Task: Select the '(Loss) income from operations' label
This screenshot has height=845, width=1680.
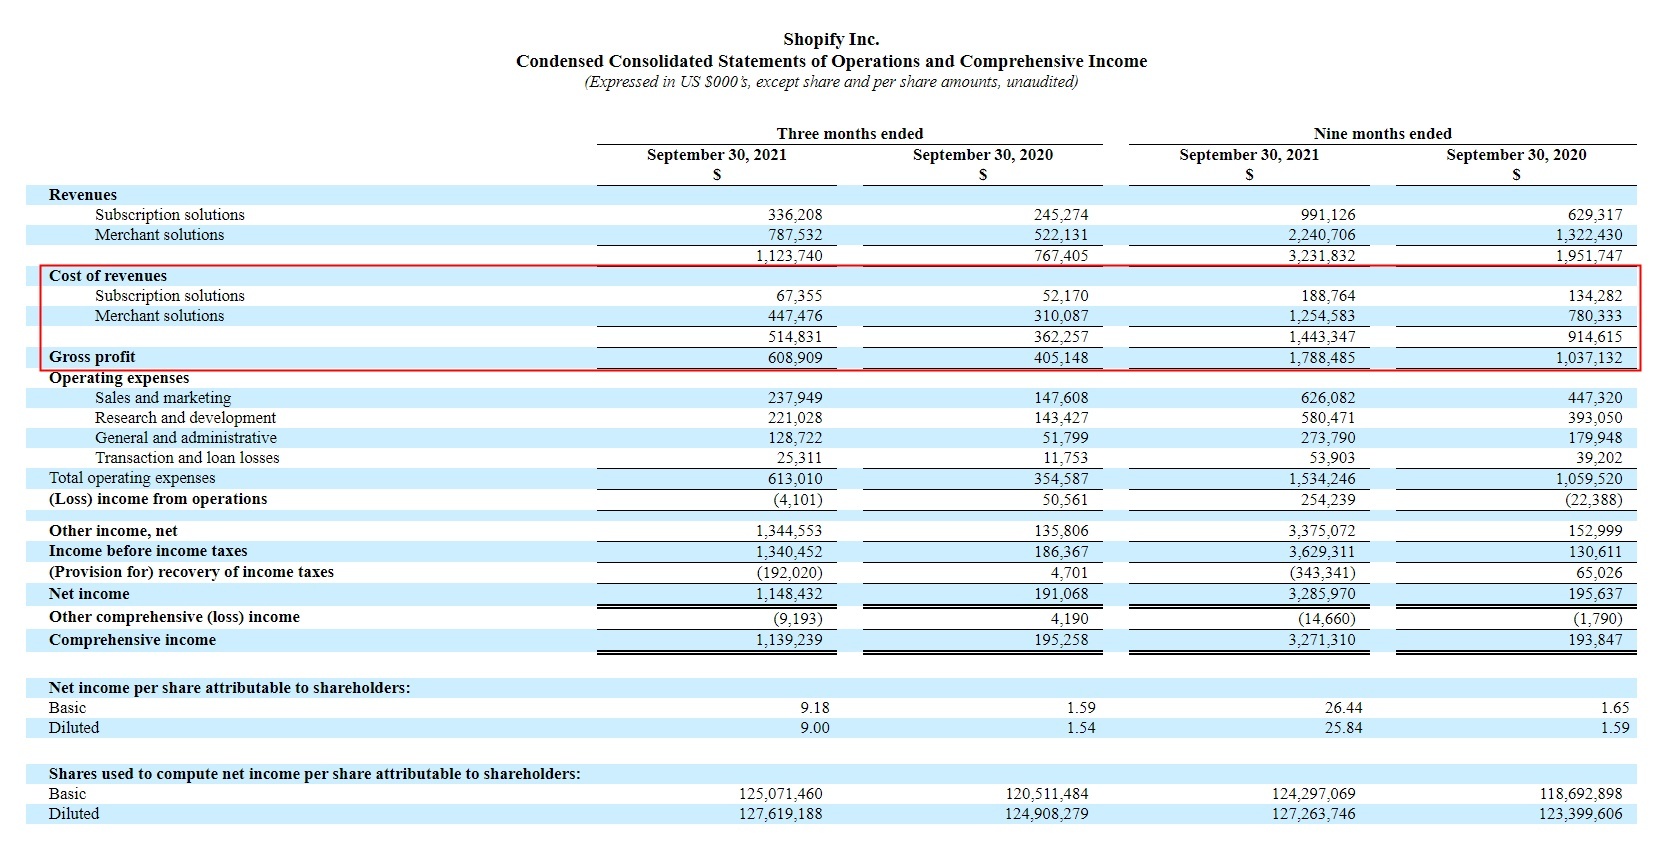Action: coord(158,499)
